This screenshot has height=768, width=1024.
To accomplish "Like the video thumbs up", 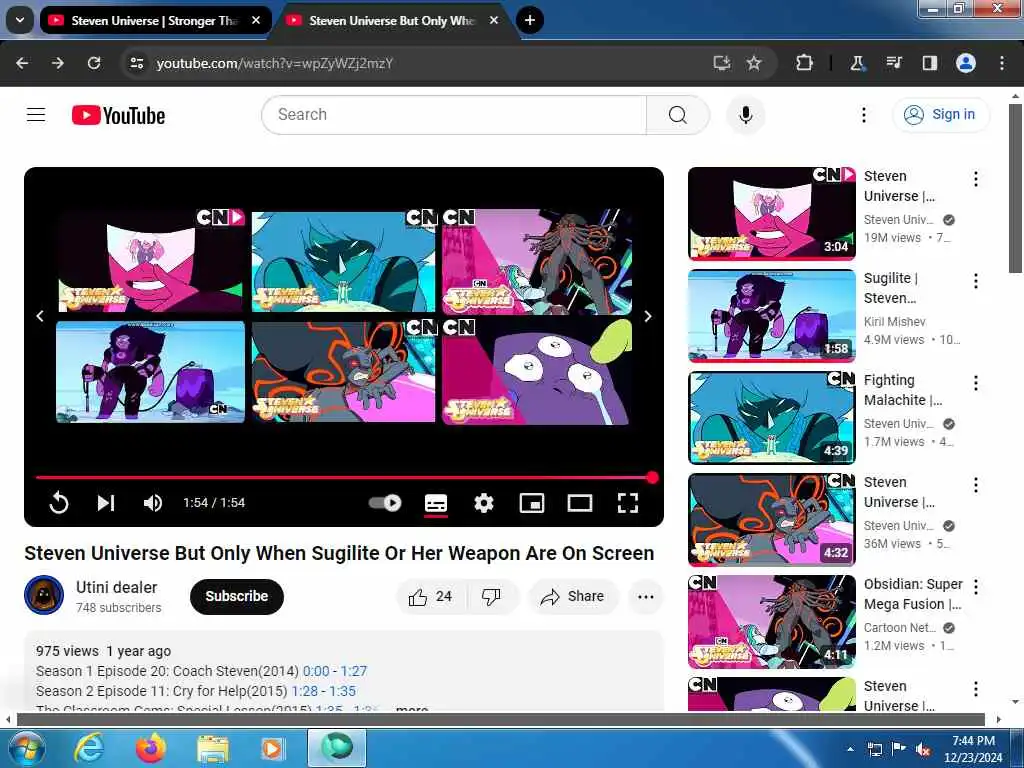I will pos(431,596).
